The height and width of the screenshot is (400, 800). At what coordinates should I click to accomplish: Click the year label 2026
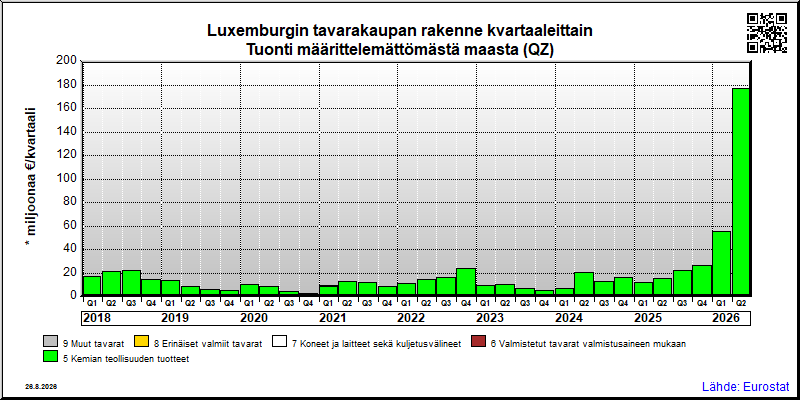726,318
